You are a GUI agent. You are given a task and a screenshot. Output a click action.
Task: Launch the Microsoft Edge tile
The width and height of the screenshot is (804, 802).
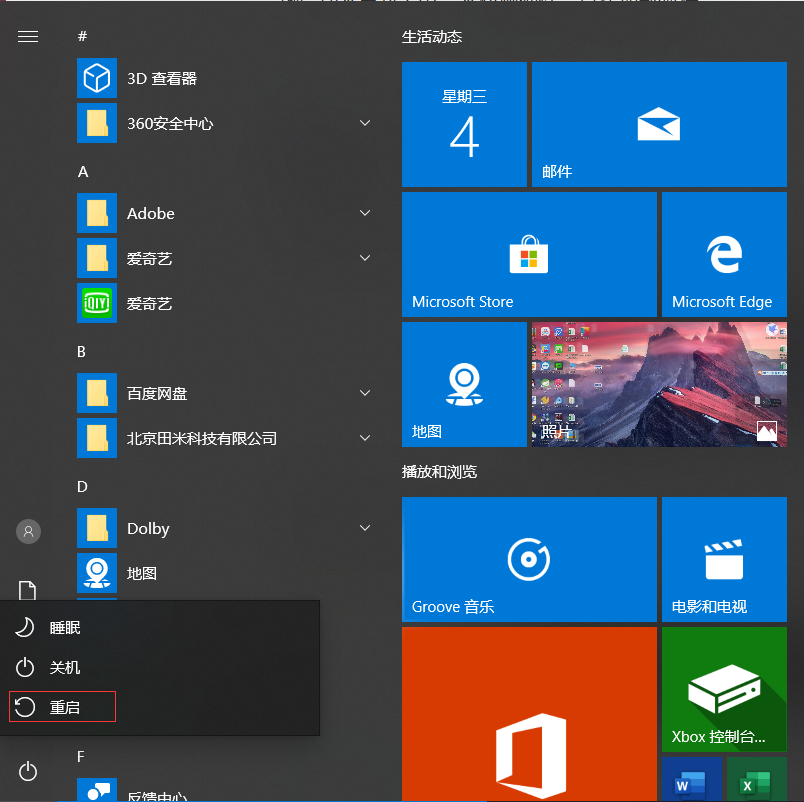(x=724, y=254)
